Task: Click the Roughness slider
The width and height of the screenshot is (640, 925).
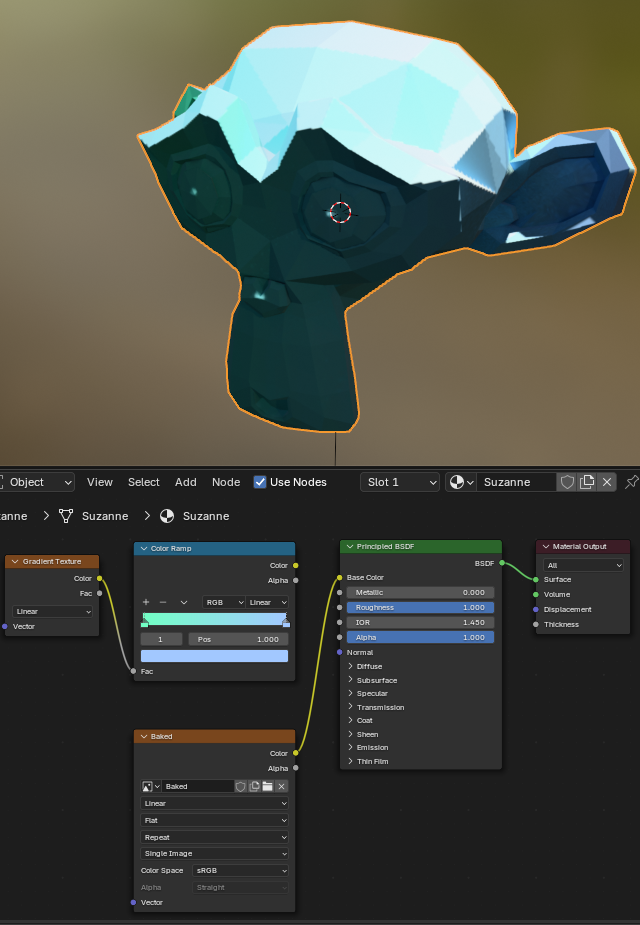Action: [x=421, y=607]
